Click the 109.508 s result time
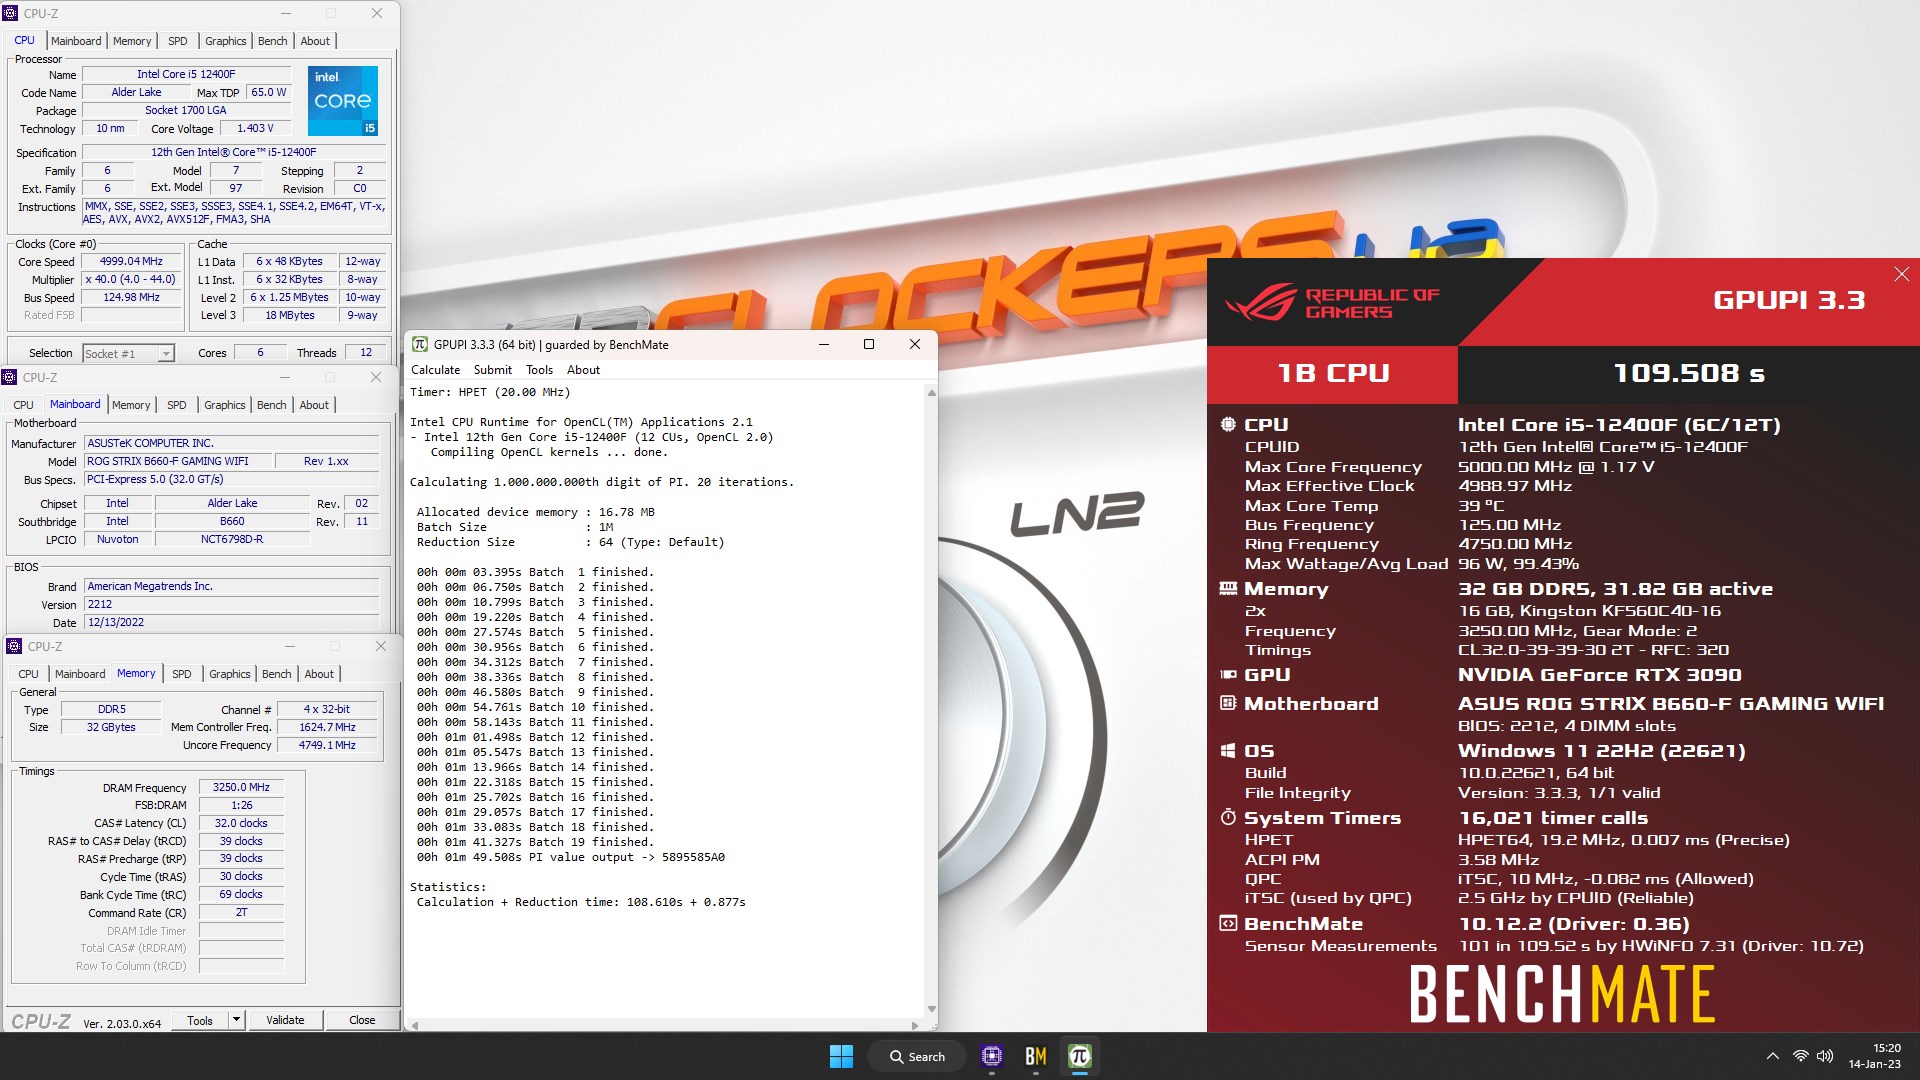Viewport: 1920px width, 1080px height. [1688, 373]
